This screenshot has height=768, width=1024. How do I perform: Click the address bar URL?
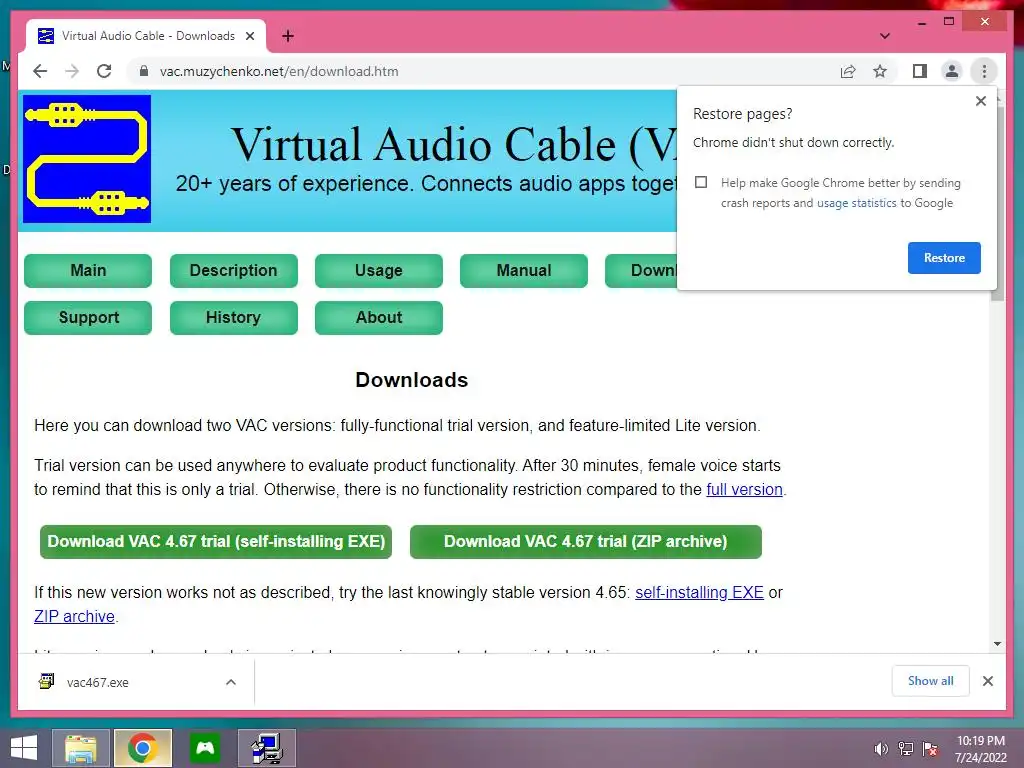(279, 71)
